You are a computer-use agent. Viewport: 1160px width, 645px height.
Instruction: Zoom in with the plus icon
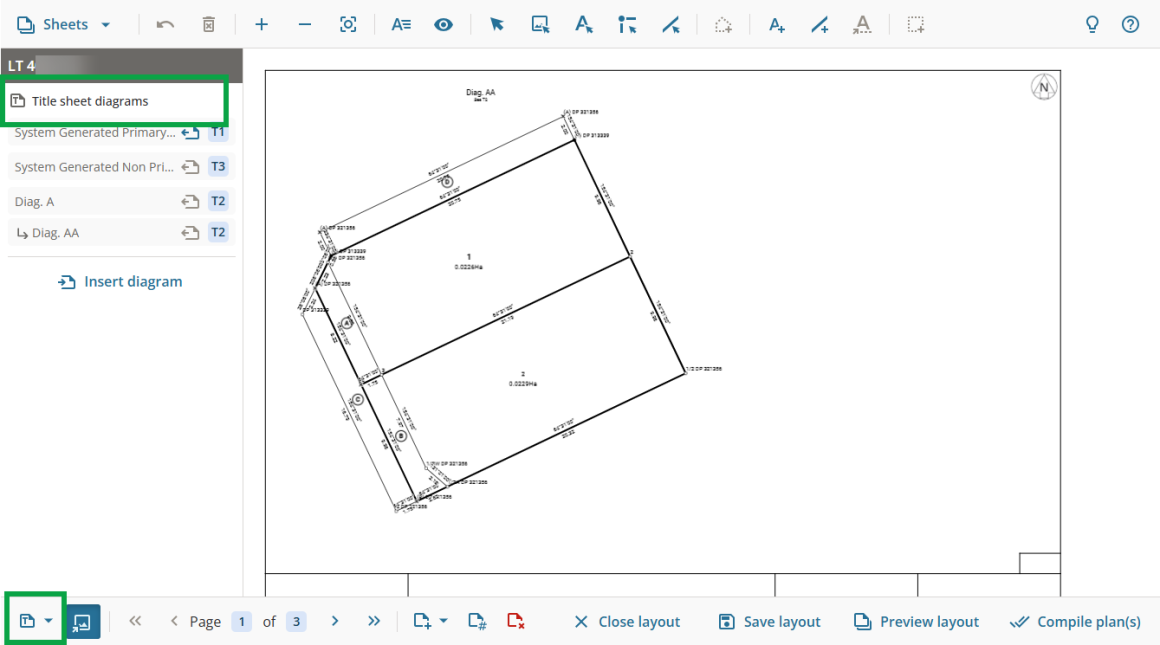coord(261,24)
